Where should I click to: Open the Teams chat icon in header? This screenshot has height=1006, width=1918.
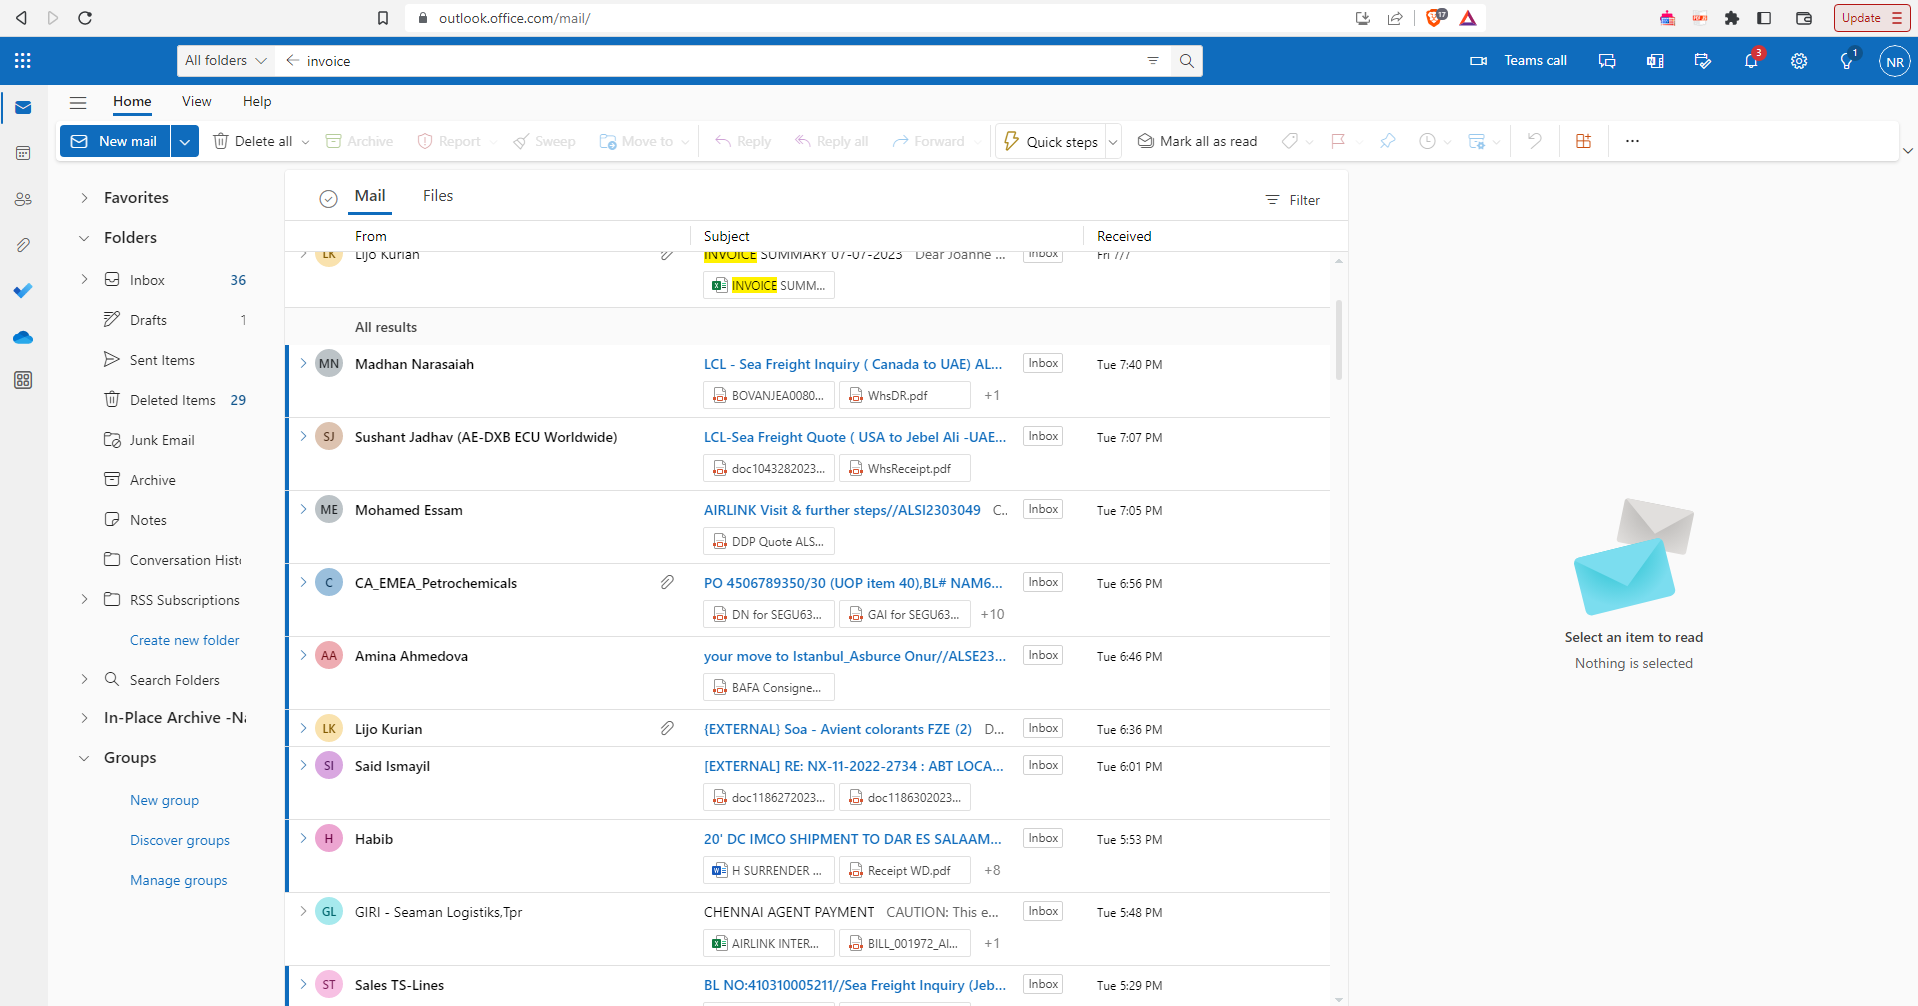pos(1607,61)
